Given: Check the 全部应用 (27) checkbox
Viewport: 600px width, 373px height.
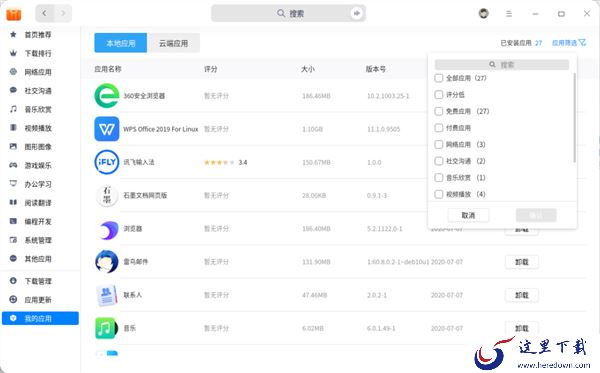Looking at the screenshot, I should pyautogui.click(x=439, y=78).
